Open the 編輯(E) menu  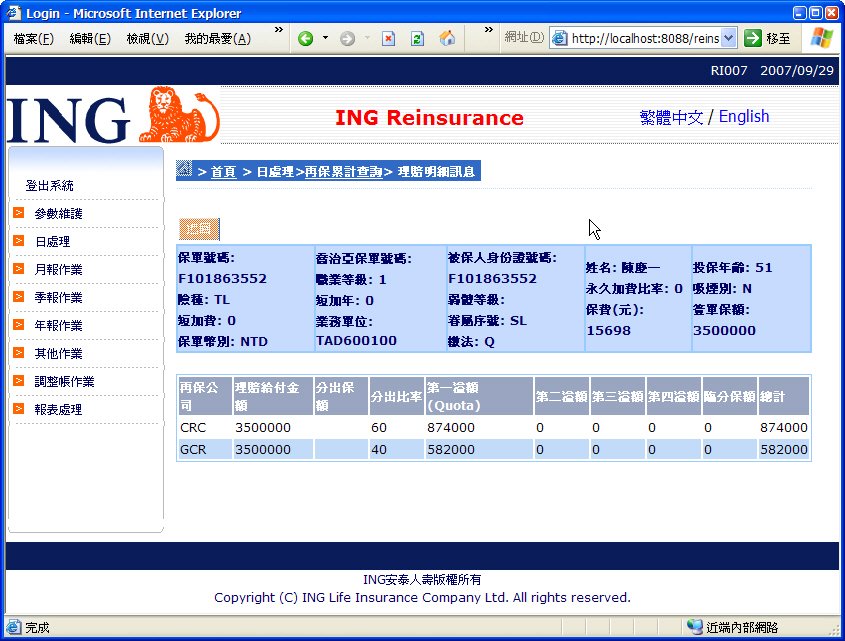(90, 39)
